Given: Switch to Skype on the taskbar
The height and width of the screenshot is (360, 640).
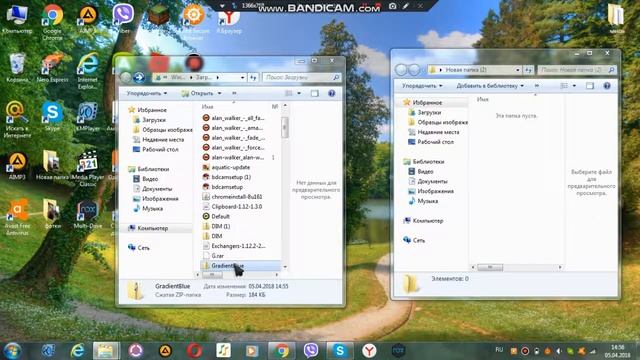Looking at the screenshot, I should (340, 351).
